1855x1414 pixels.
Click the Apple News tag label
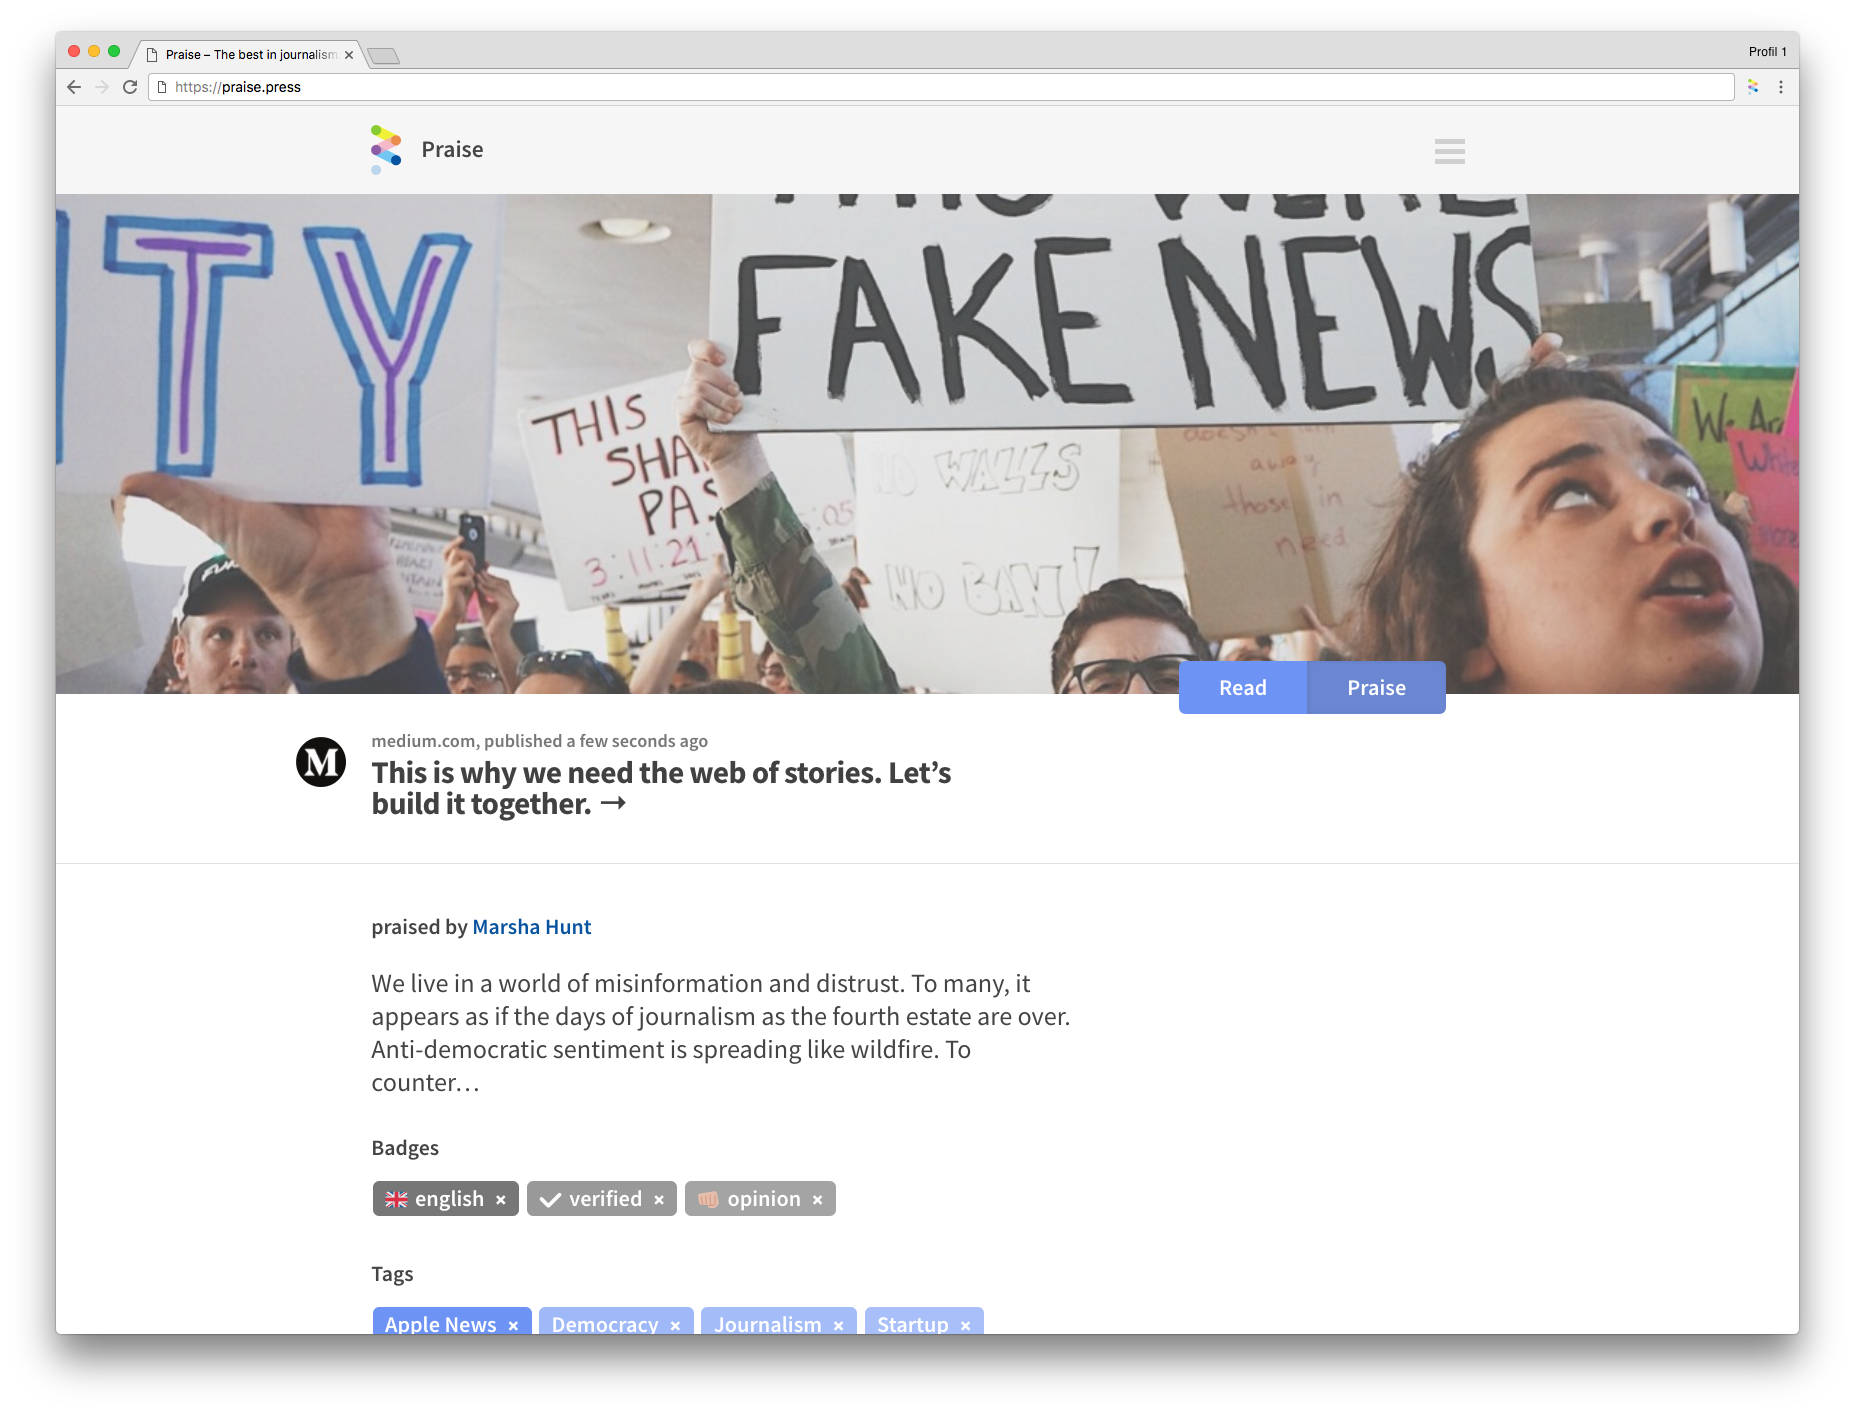[440, 1324]
